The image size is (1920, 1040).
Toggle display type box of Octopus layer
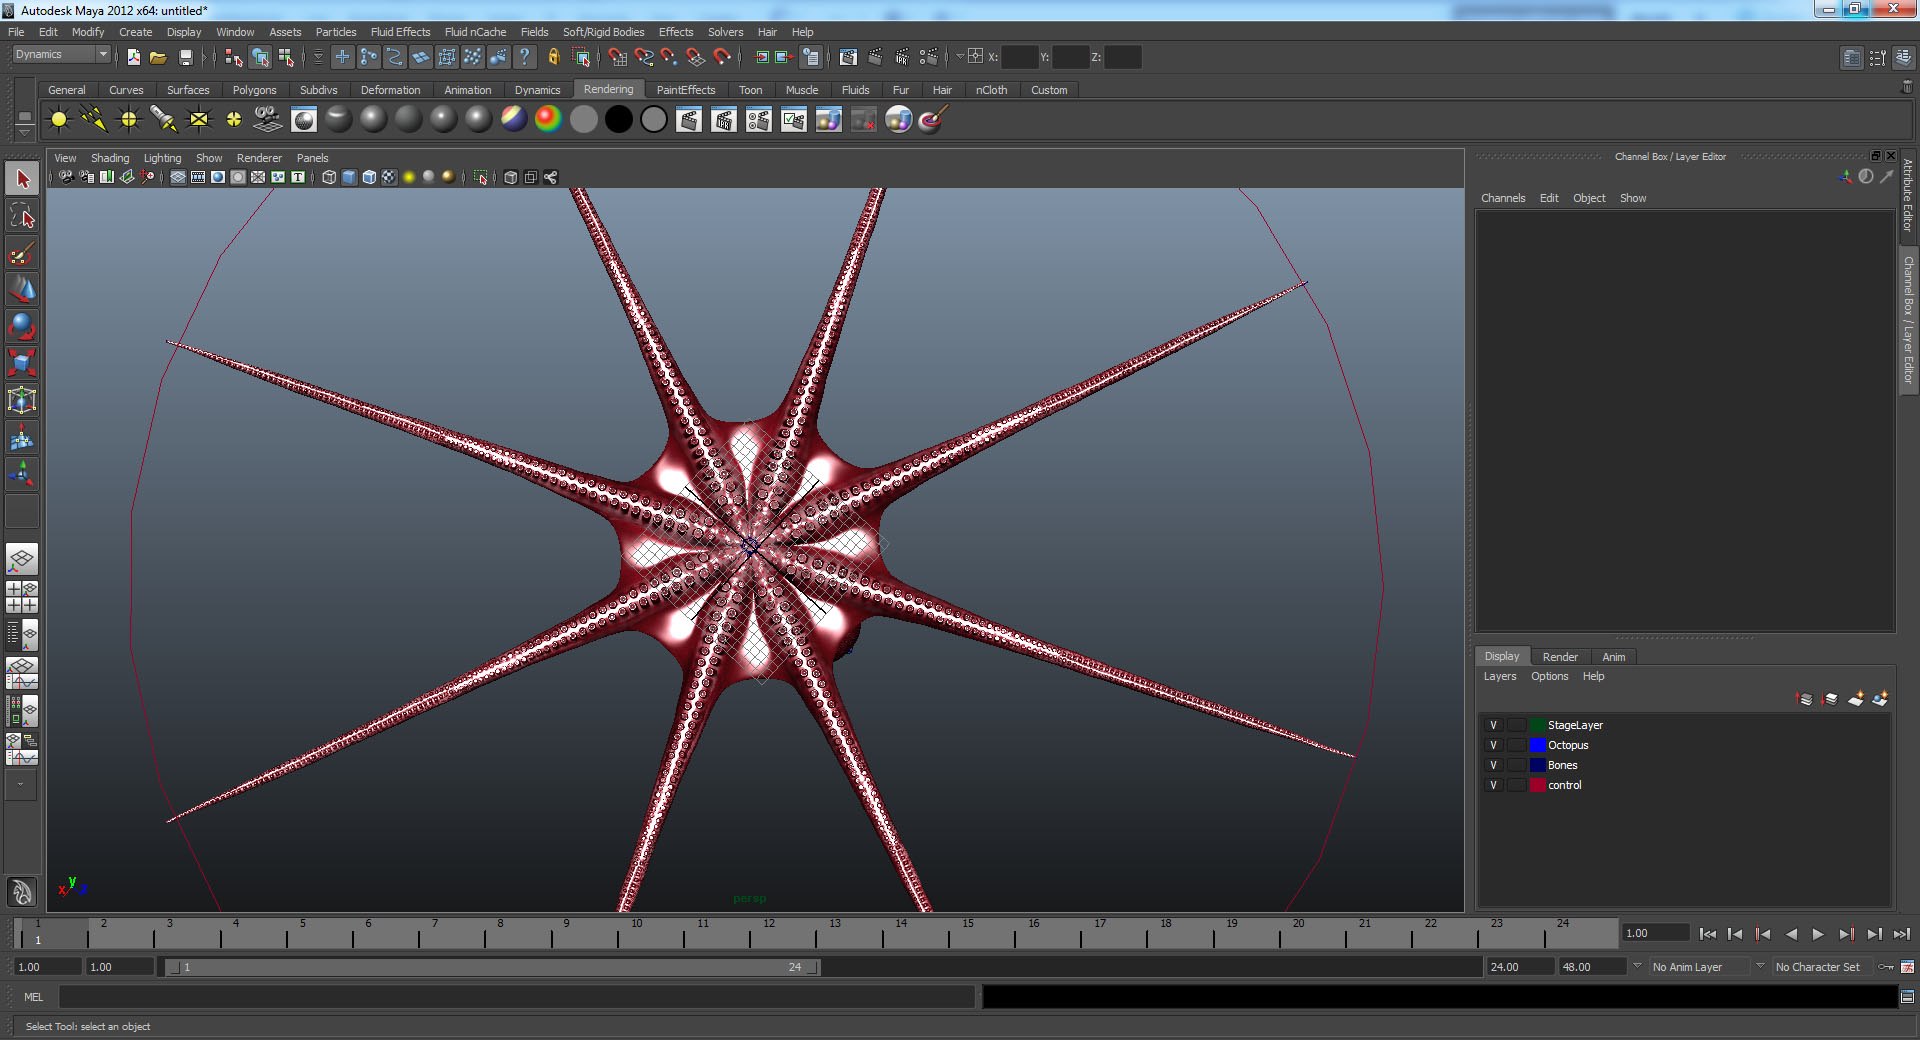(1516, 745)
